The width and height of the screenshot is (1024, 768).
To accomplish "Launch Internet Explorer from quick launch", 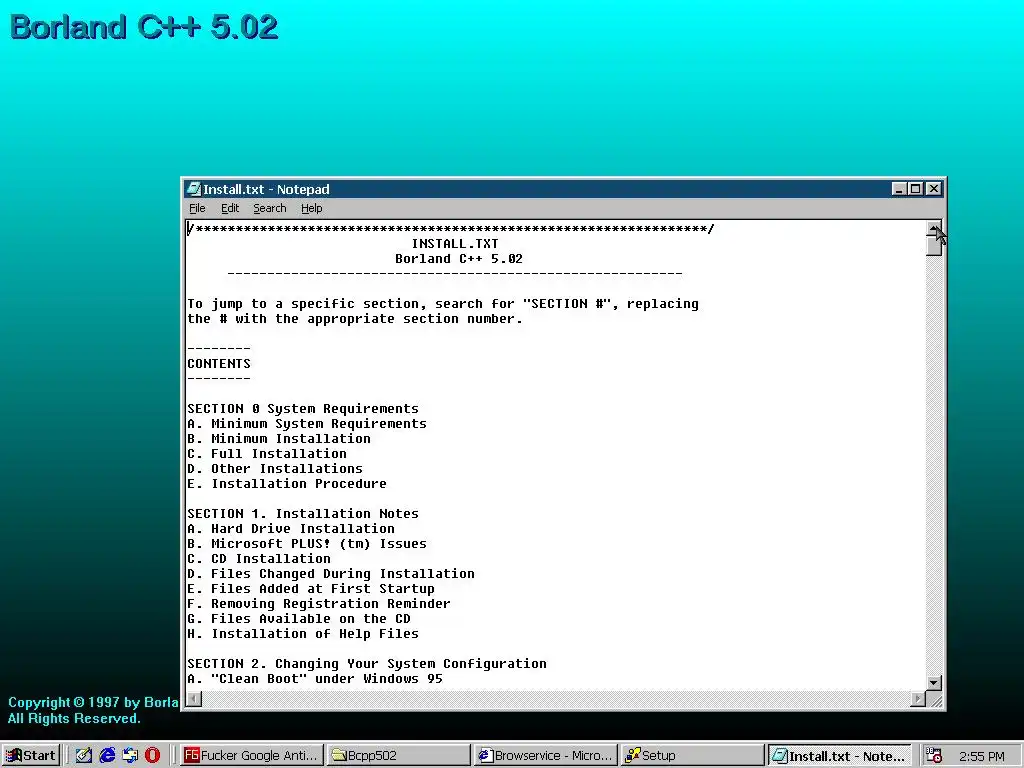I will tap(107, 756).
